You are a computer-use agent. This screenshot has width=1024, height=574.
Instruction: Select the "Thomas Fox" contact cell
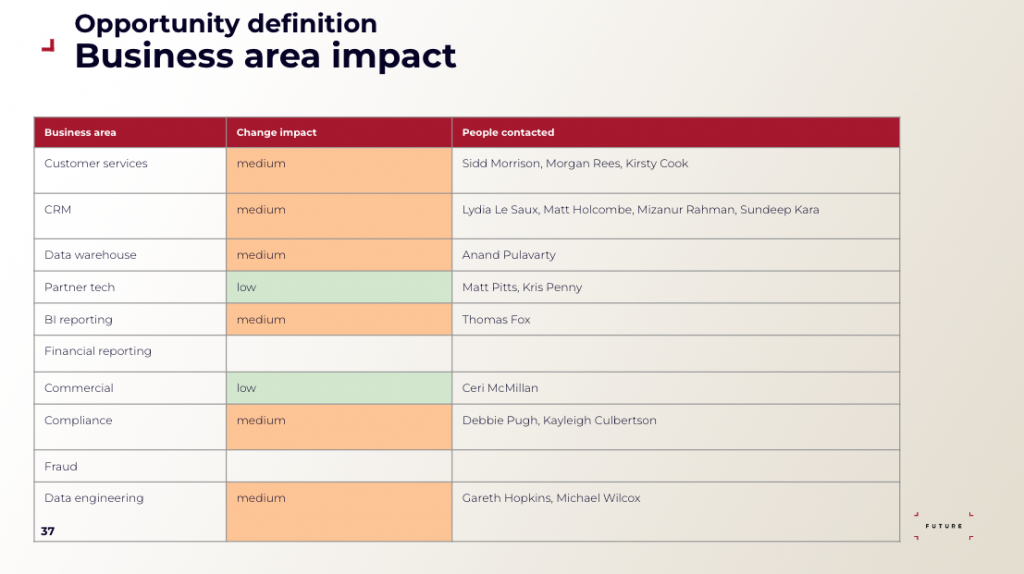pos(496,320)
